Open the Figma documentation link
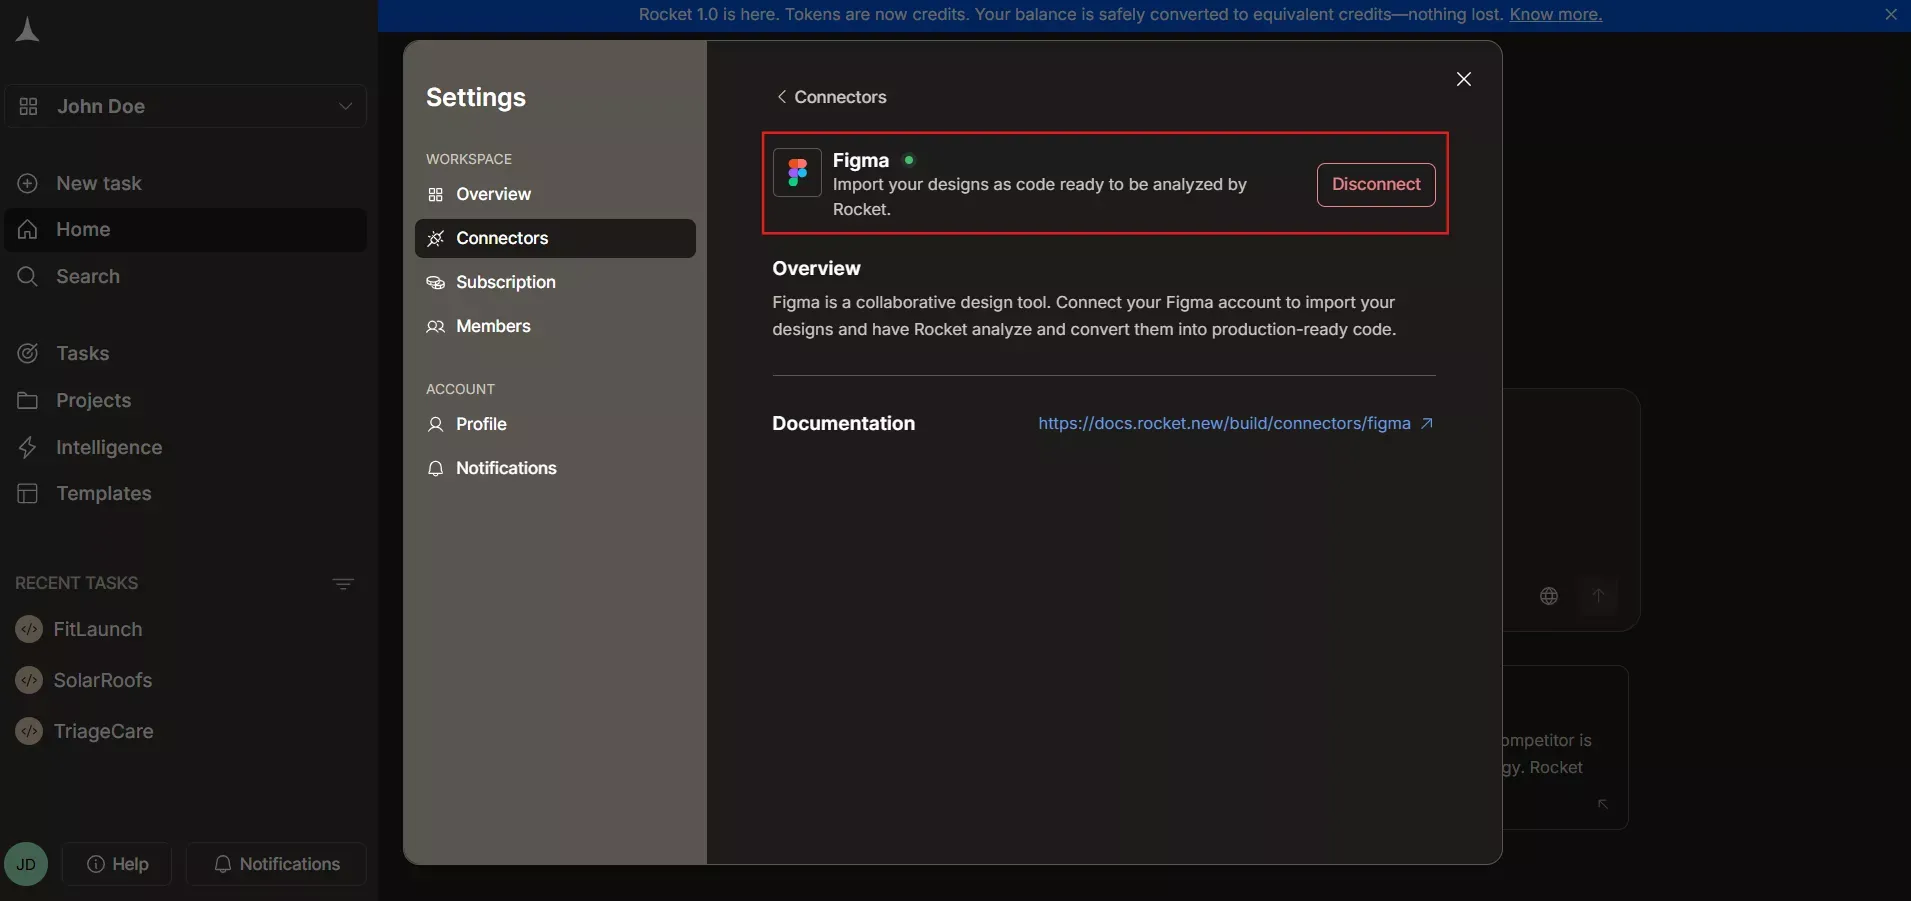Screen dimensions: 1911x901 click(1224, 423)
